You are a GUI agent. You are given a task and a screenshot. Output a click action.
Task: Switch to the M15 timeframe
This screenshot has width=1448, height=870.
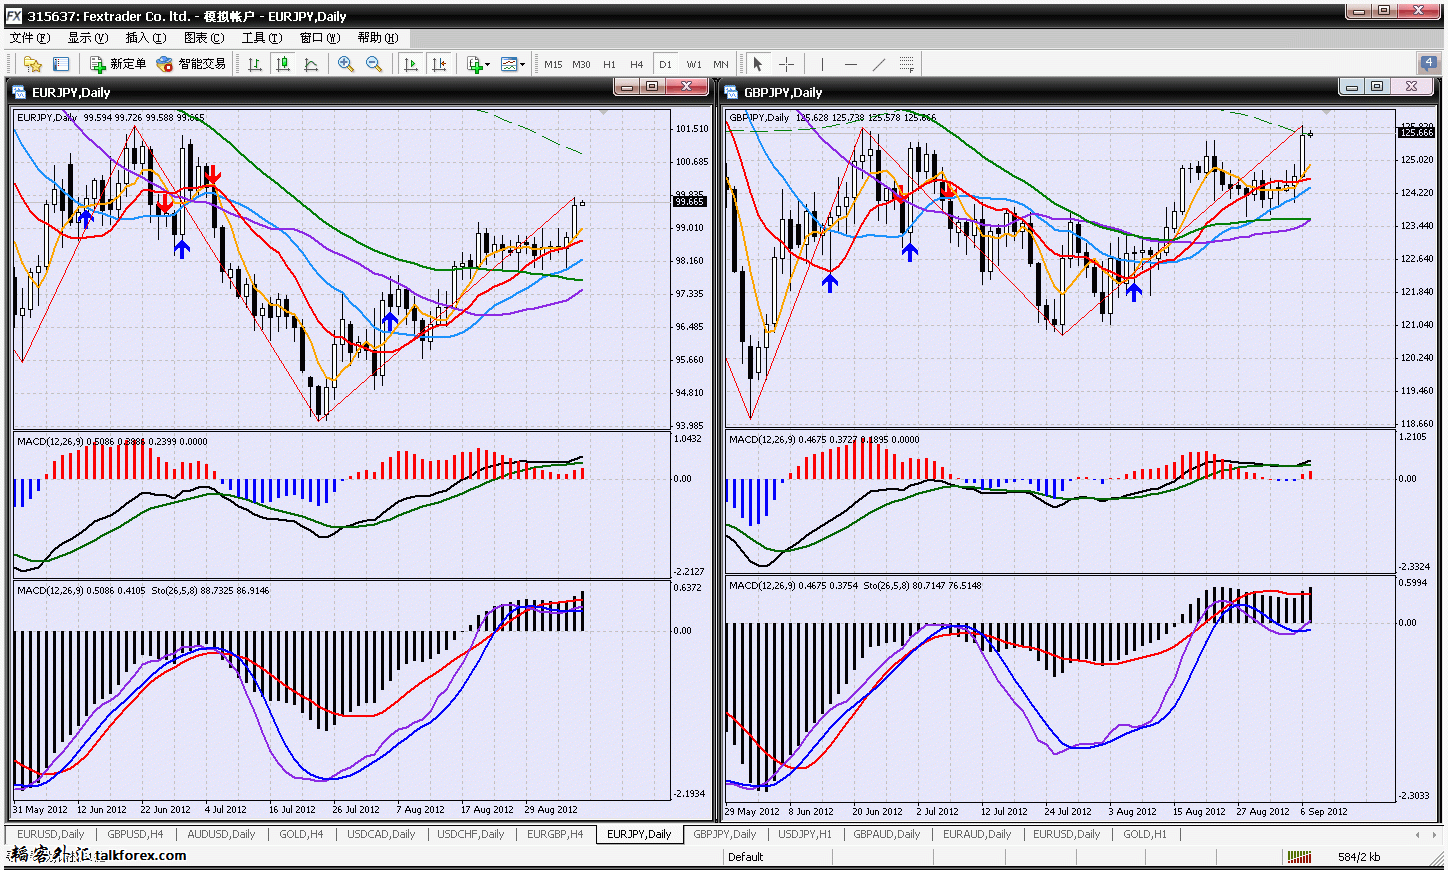553,64
